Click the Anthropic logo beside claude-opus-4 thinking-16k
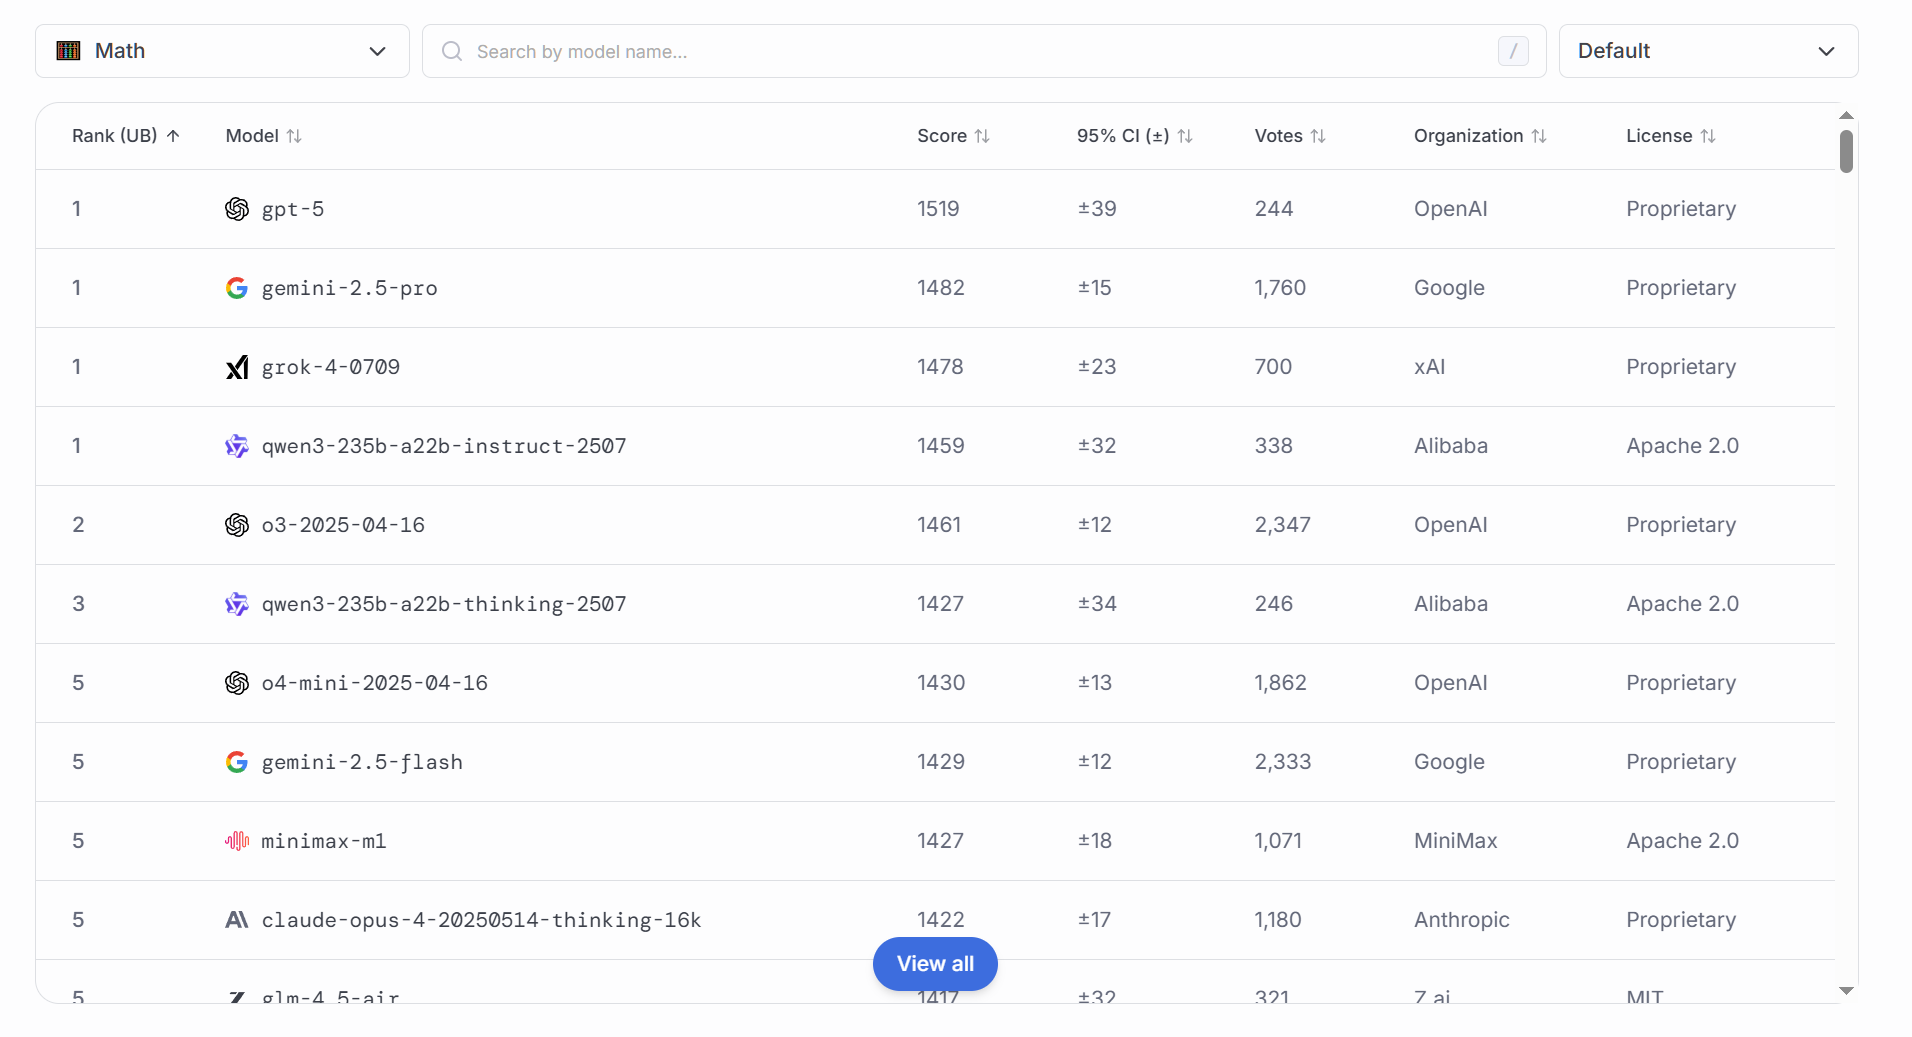The image size is (1912, 1037). tap(237, 920)
